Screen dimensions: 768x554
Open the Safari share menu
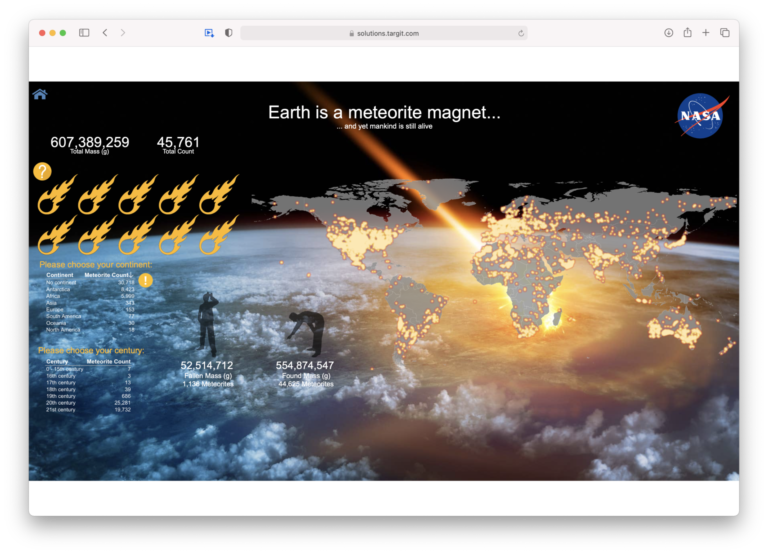point(688,32)
